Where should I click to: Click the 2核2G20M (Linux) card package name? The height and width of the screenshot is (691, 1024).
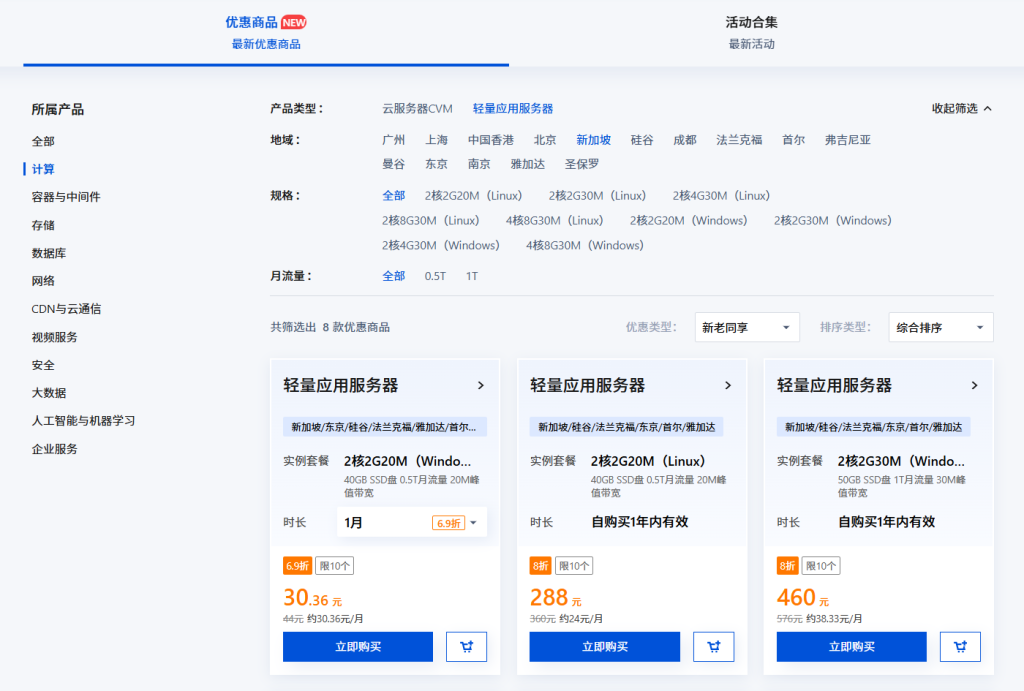point(648,461)
